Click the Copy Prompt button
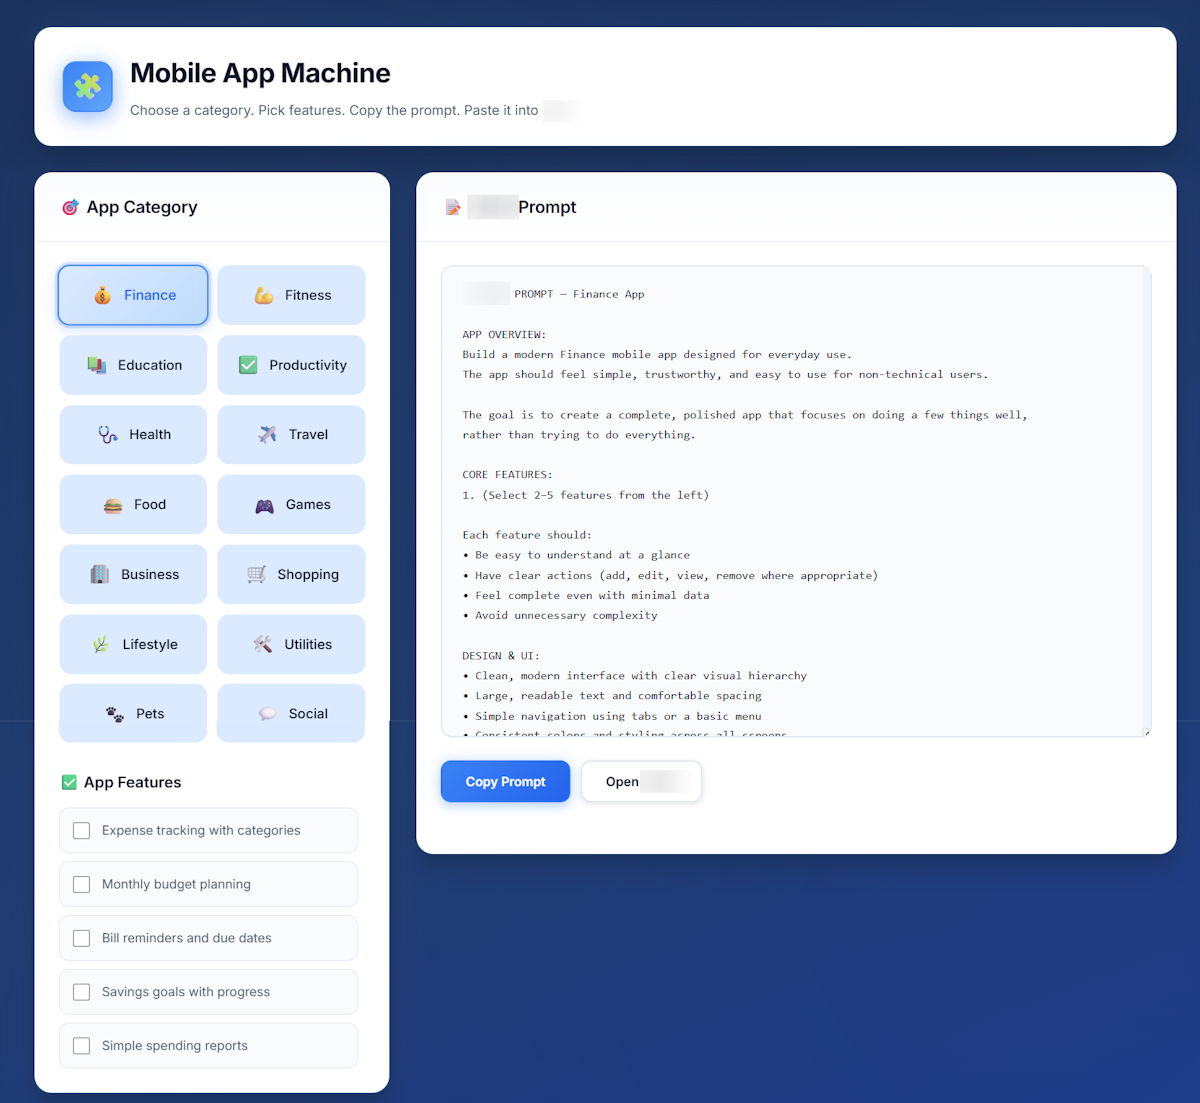1200x1103 pixels. coord(505,782)
